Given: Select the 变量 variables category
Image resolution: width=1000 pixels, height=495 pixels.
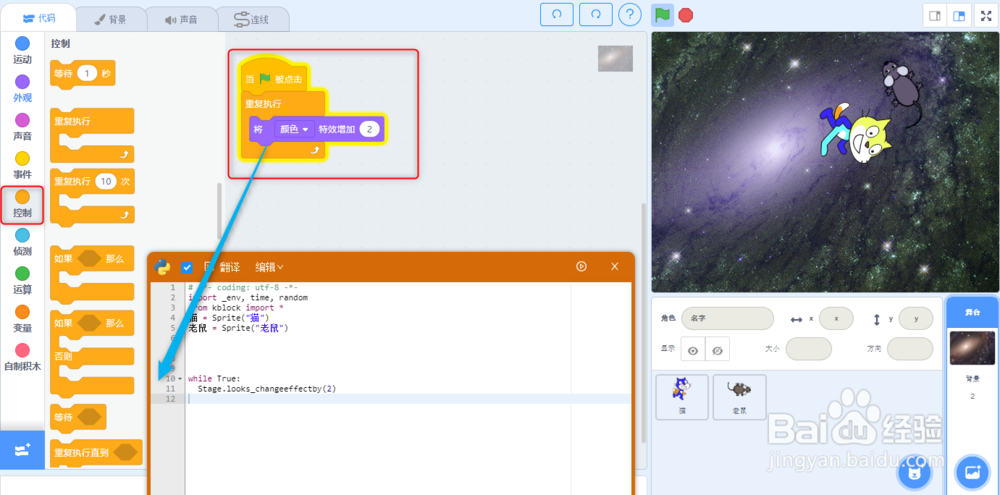Looking at the screenshot, I should tap(22, 319).
